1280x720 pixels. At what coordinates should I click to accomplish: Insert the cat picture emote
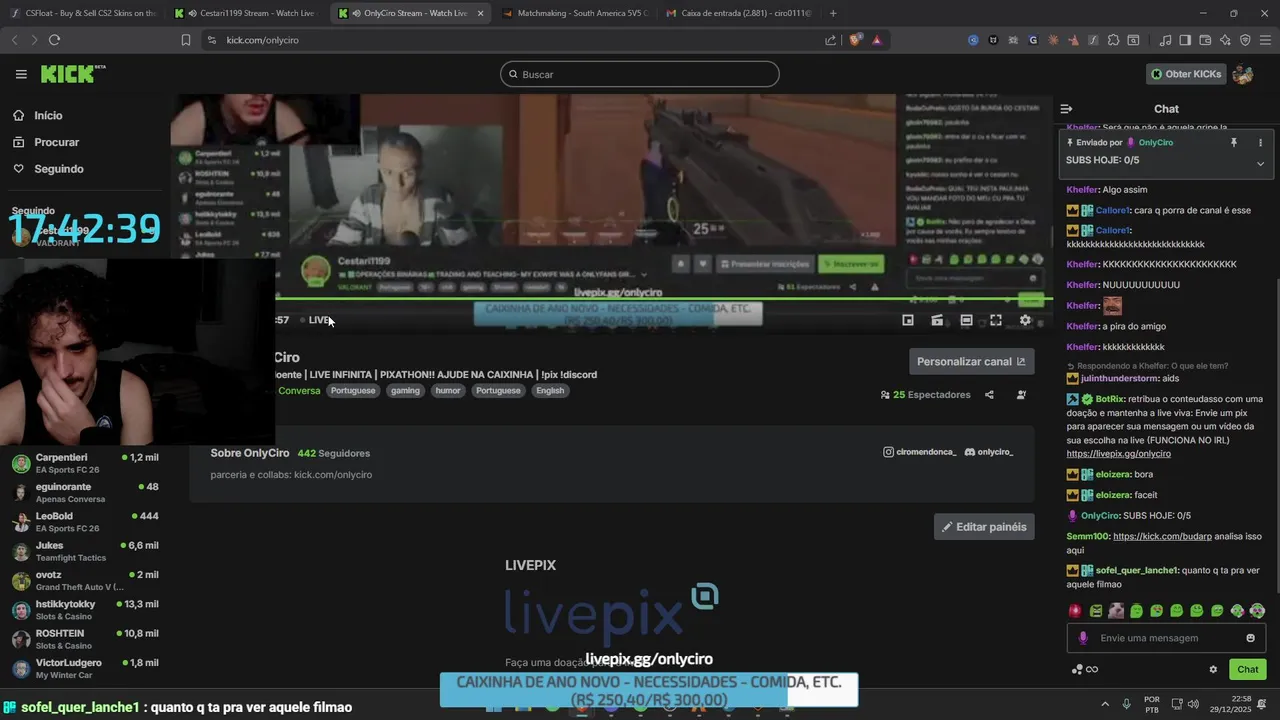(1116, 611)
